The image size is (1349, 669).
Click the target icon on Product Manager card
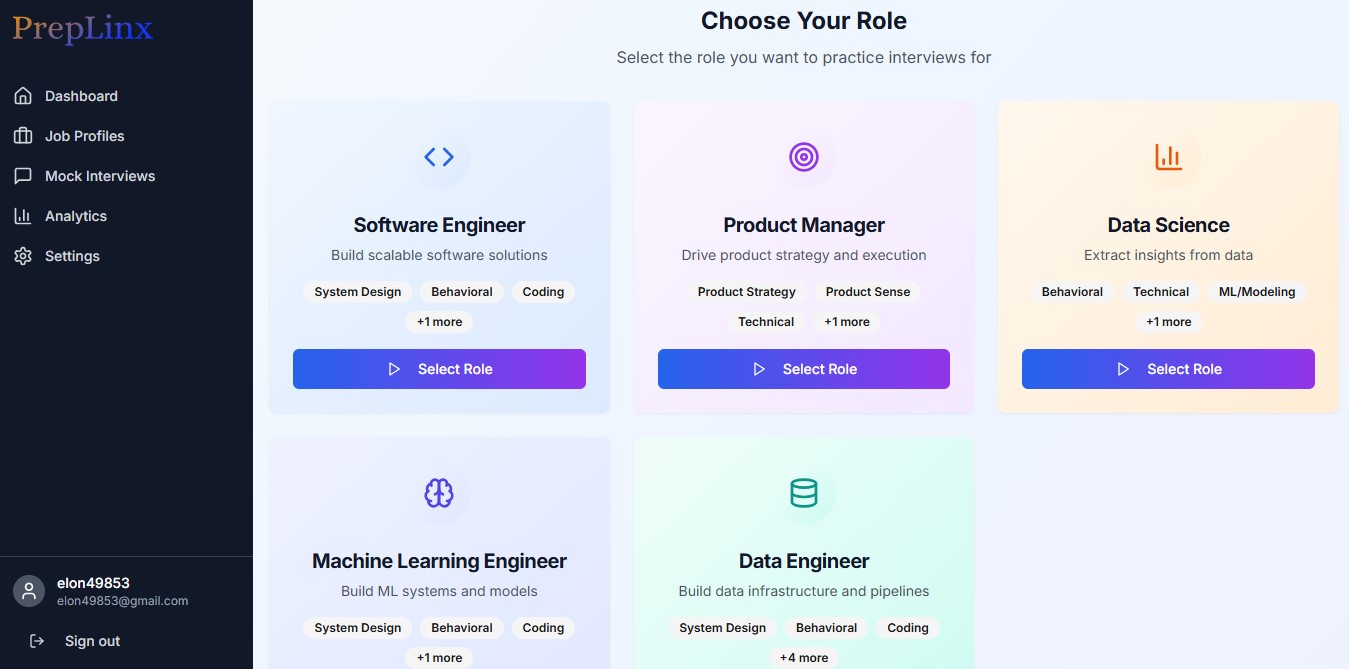click(804, 157)
